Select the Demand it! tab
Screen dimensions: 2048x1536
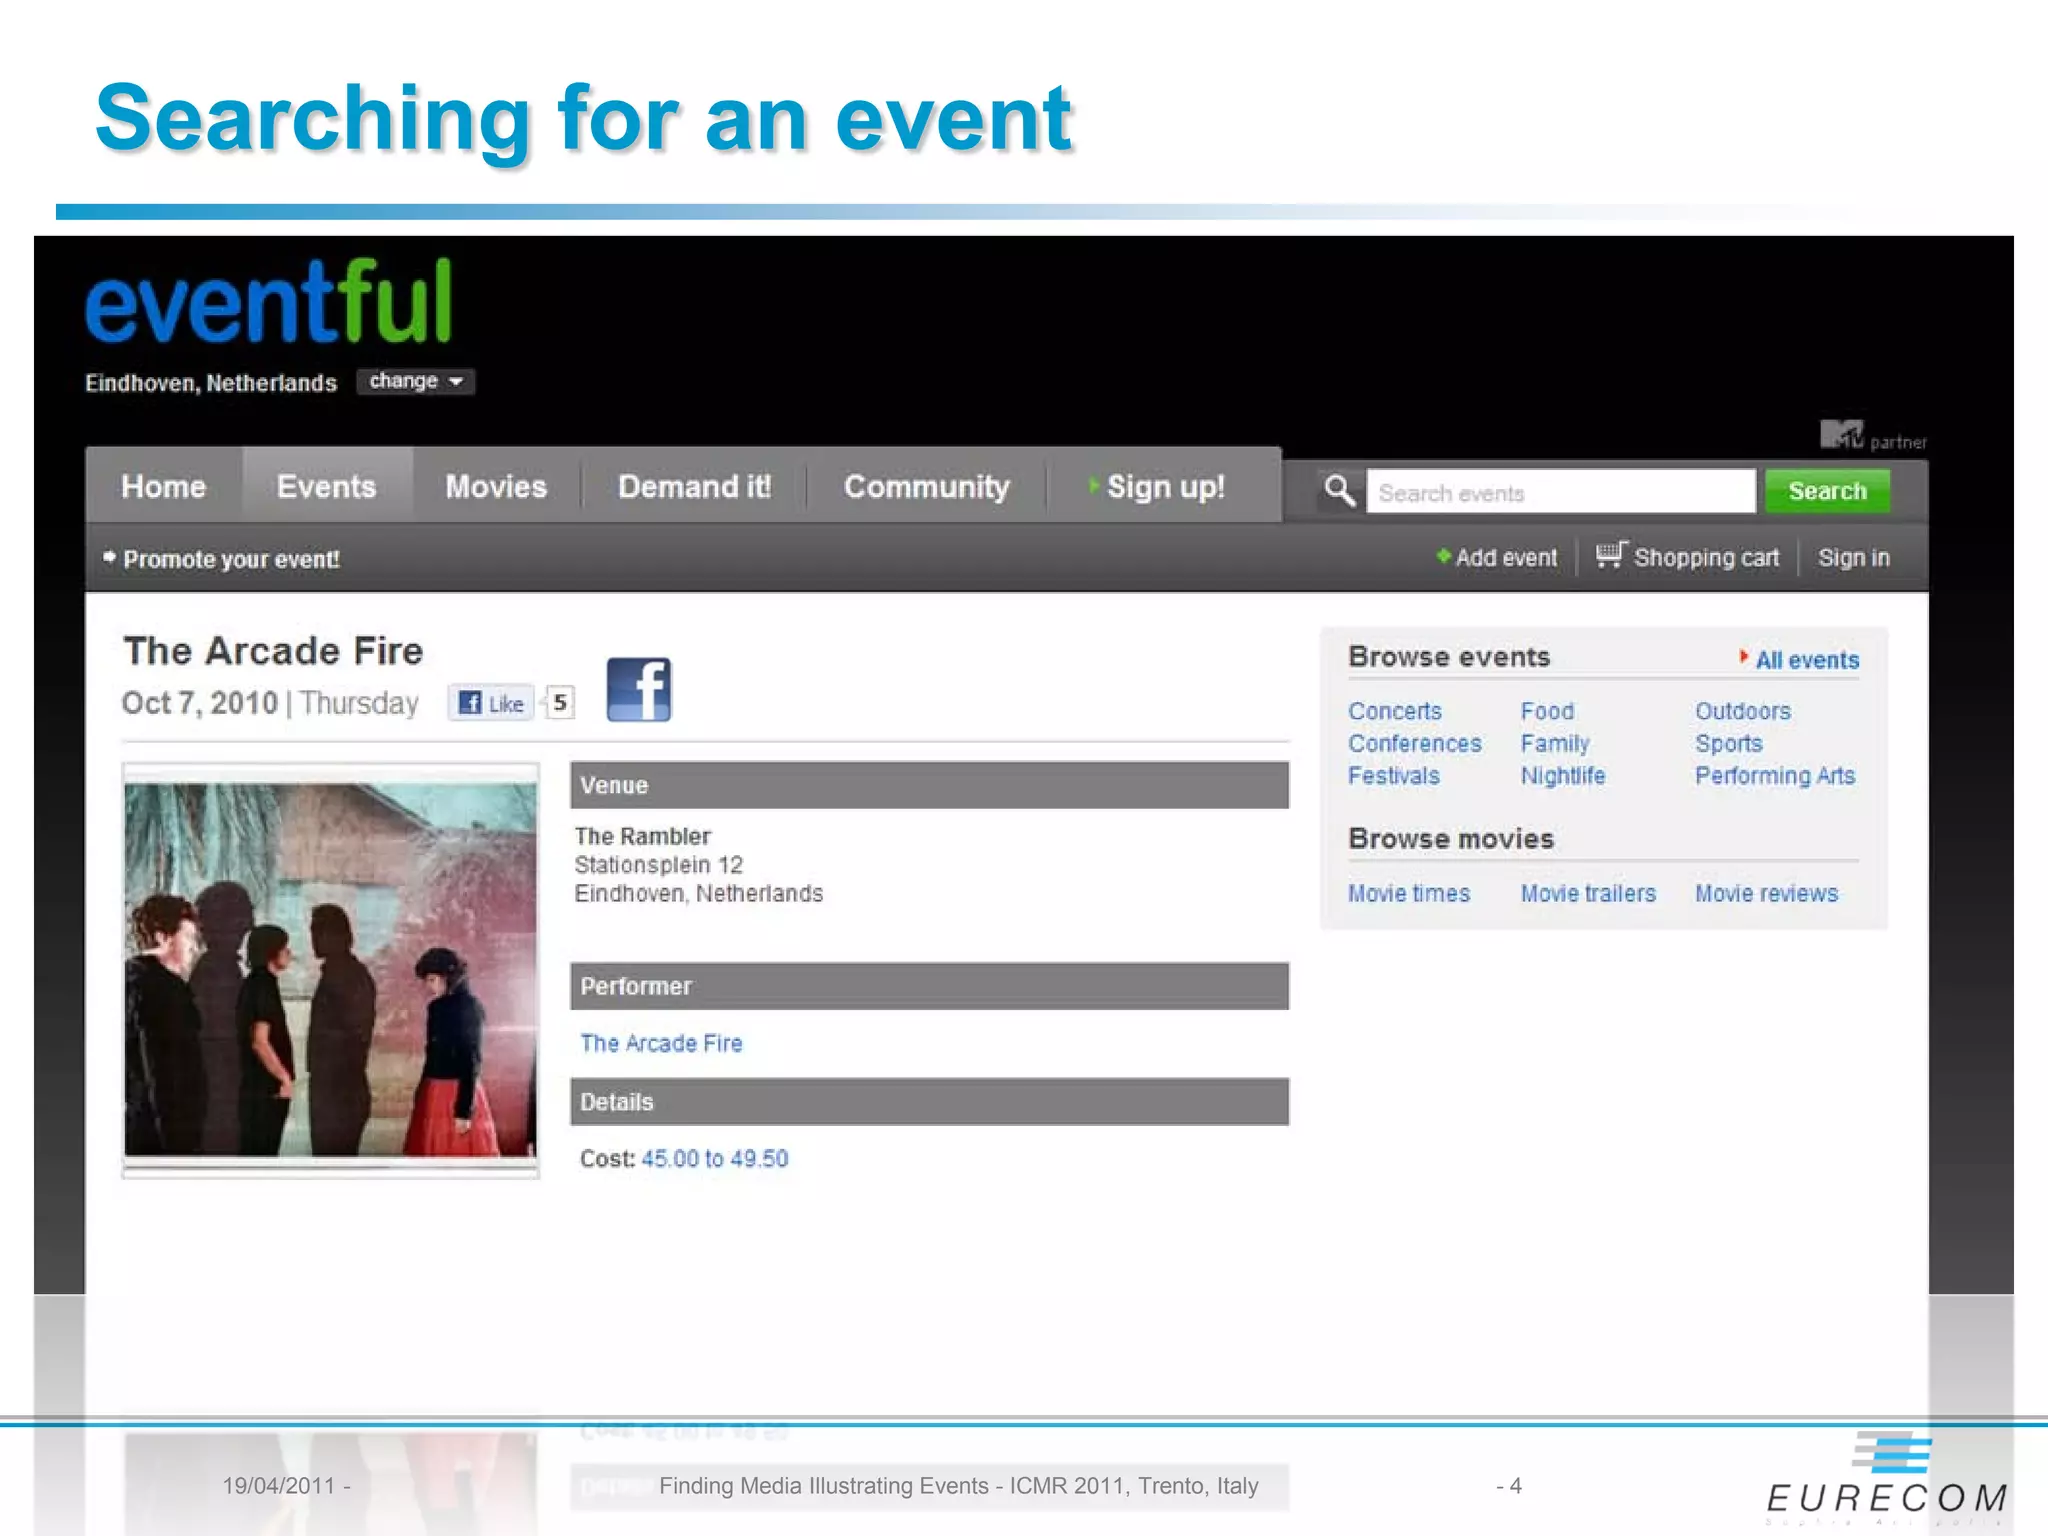pos(694,486)
